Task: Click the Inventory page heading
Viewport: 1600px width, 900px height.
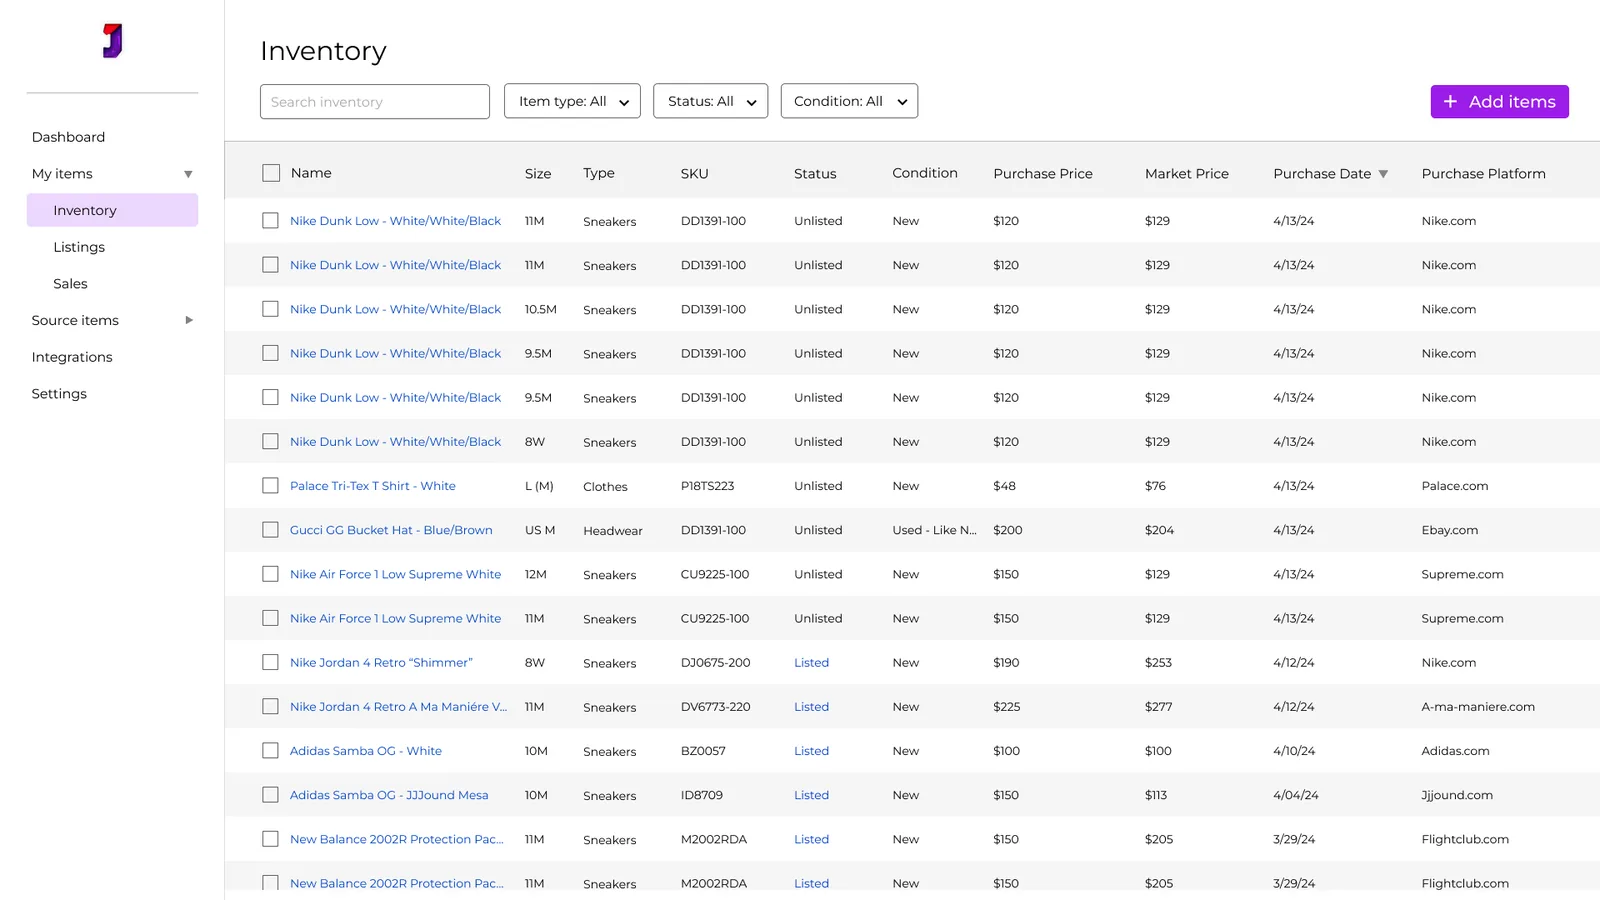Action: [323, 51]
